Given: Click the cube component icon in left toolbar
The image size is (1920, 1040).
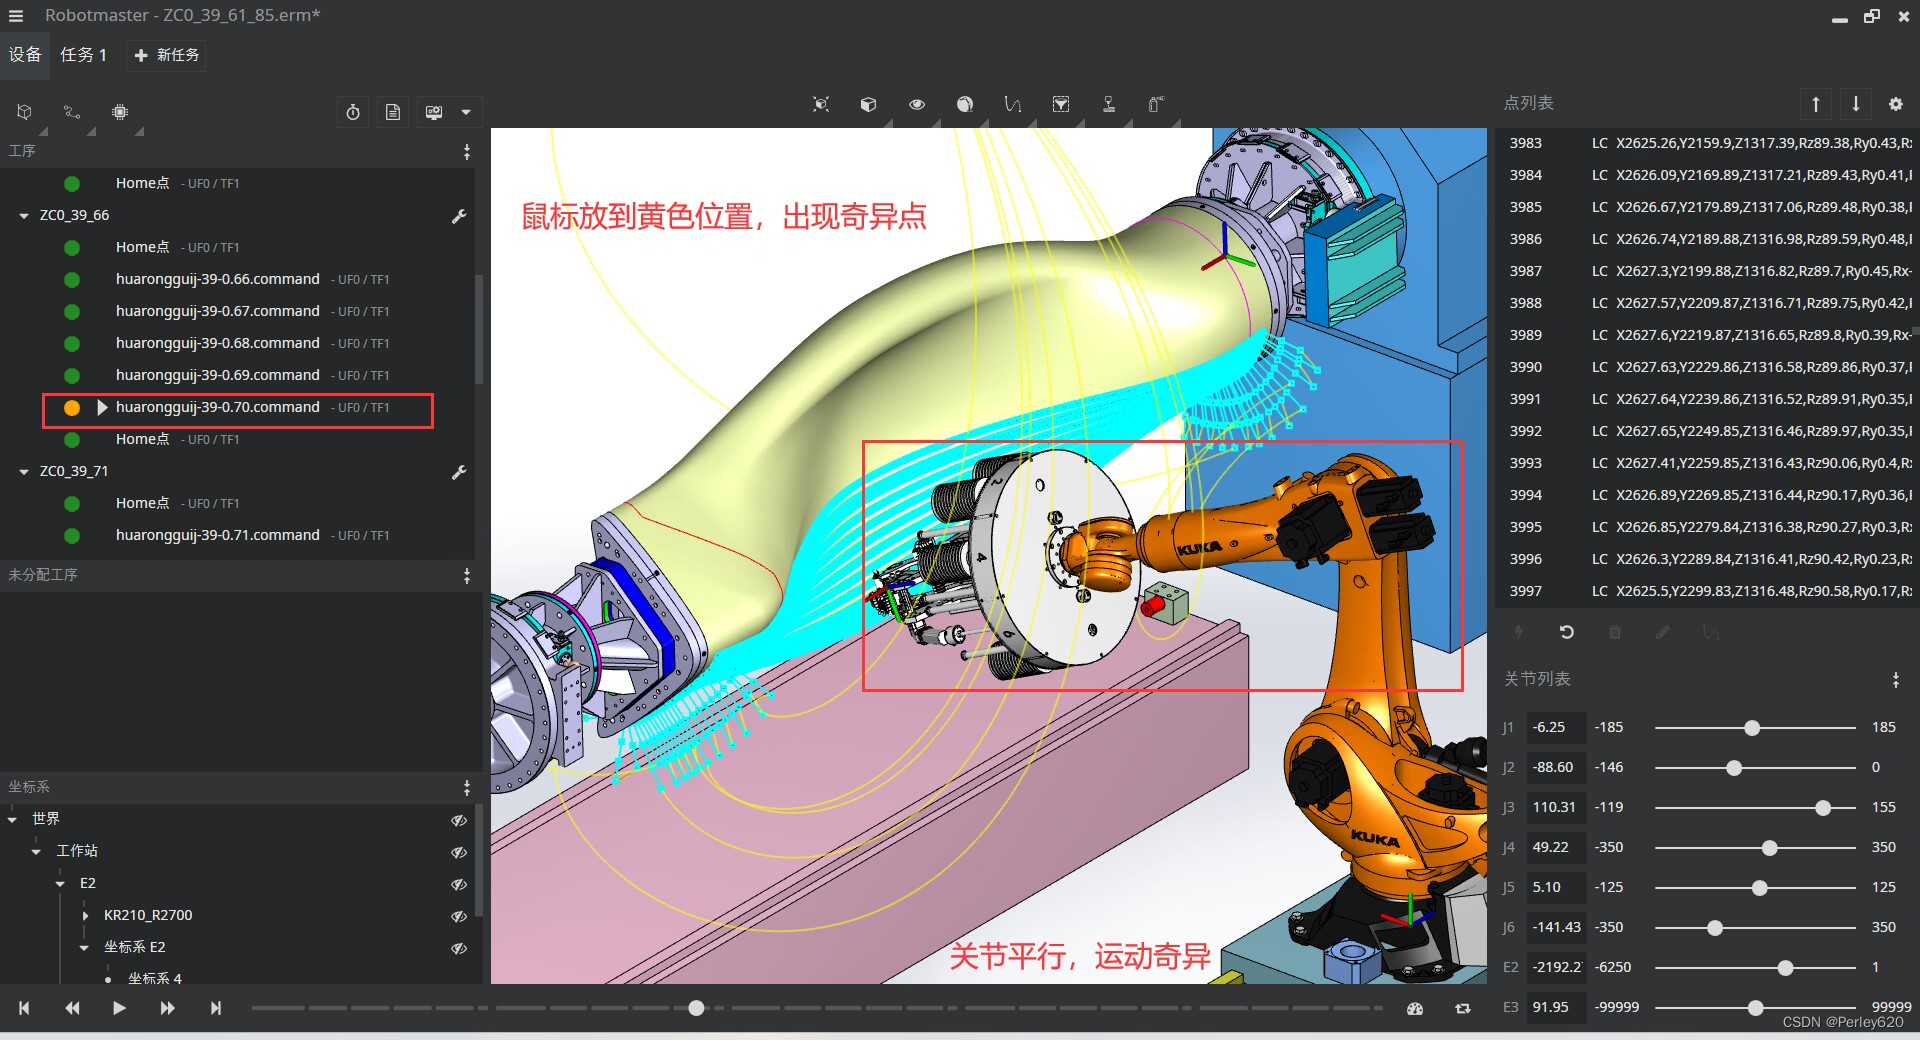Looking at the screenshot, I should coord(25,112).
